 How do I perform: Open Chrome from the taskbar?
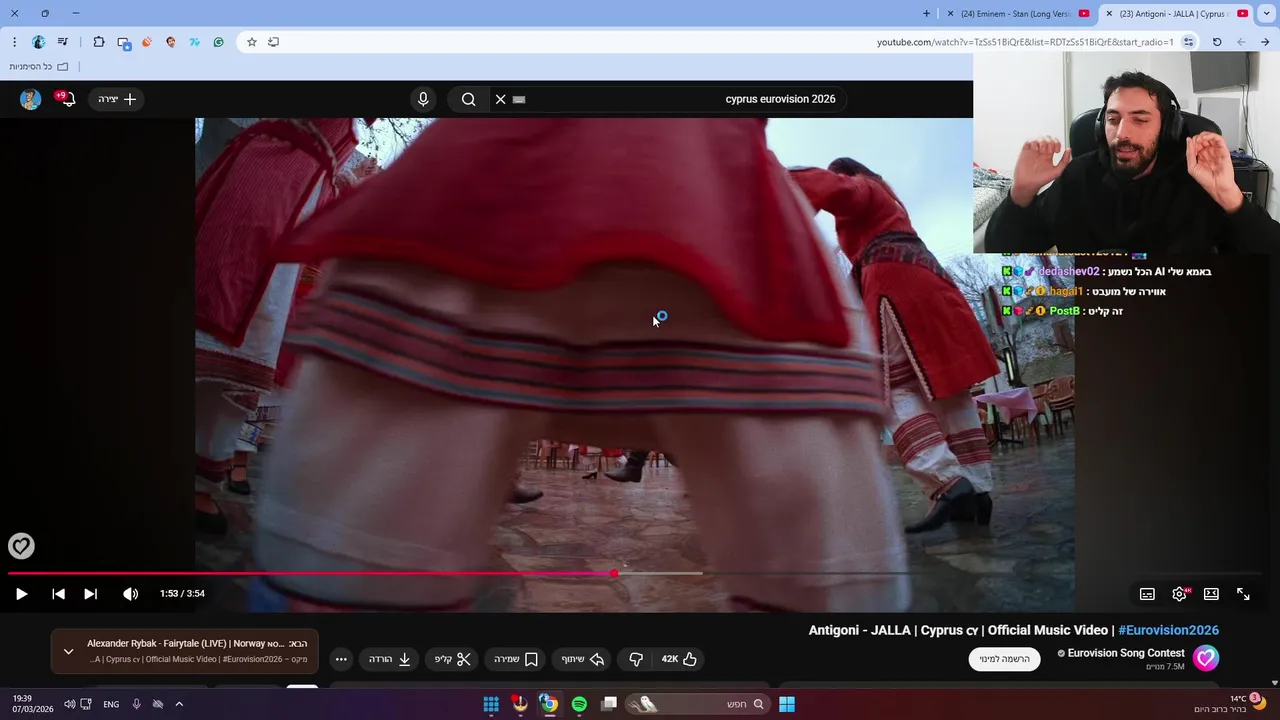[549, 704]
